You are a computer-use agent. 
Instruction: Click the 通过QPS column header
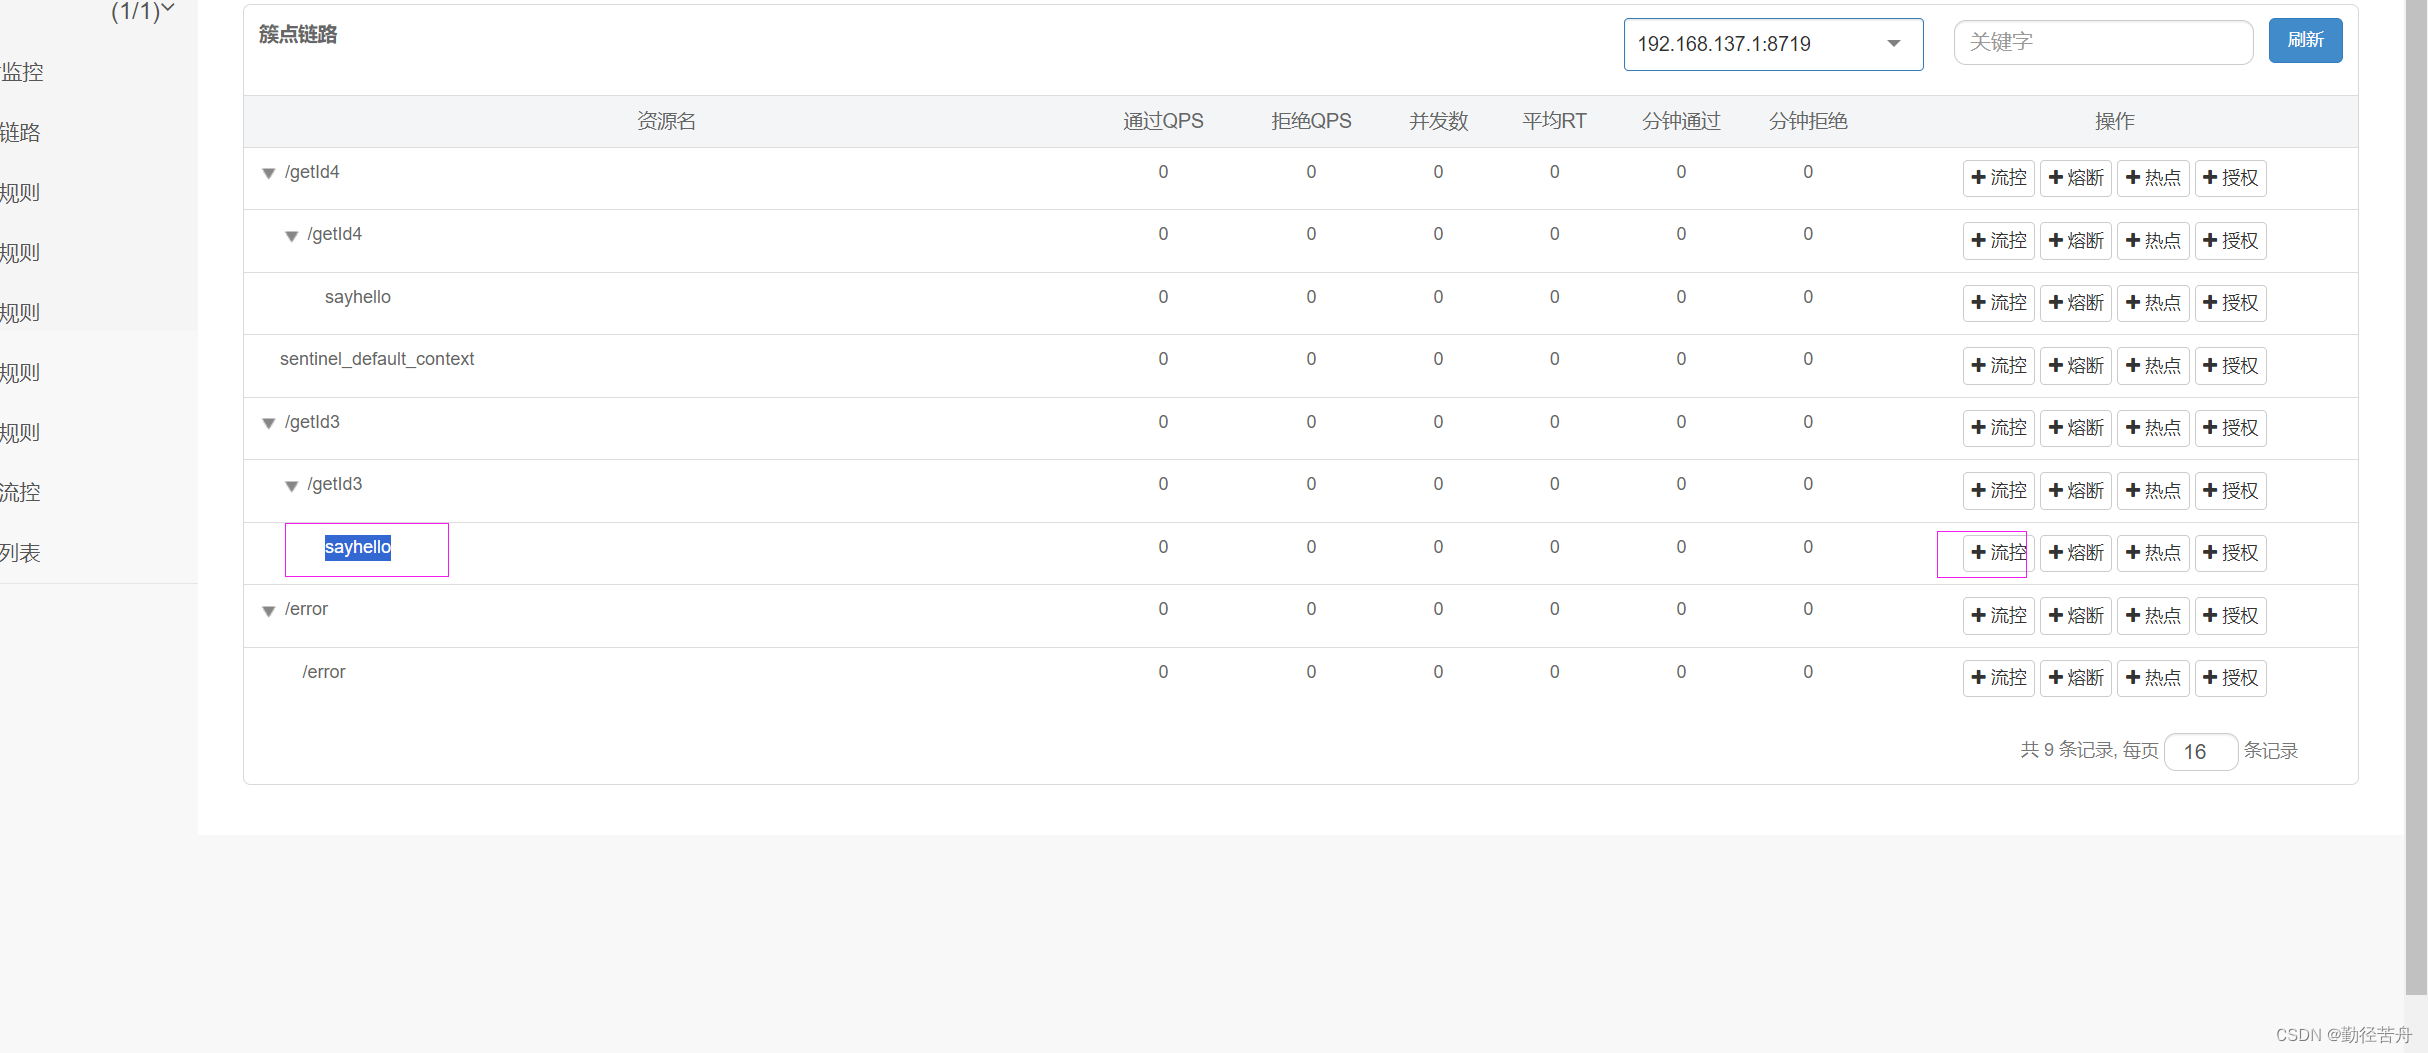(x=1163, y=121)
